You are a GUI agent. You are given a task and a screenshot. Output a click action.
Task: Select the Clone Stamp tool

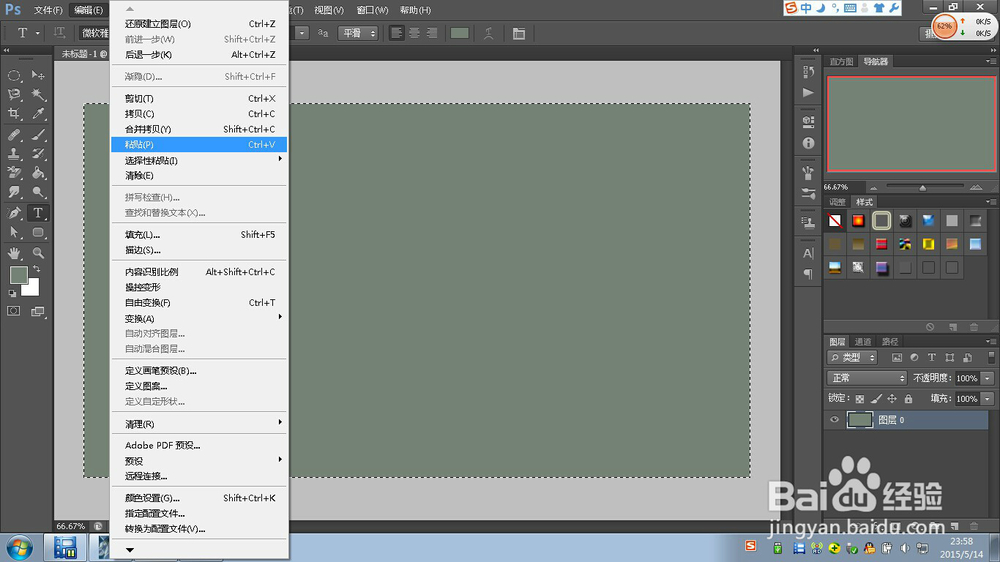tap(14, 154)
